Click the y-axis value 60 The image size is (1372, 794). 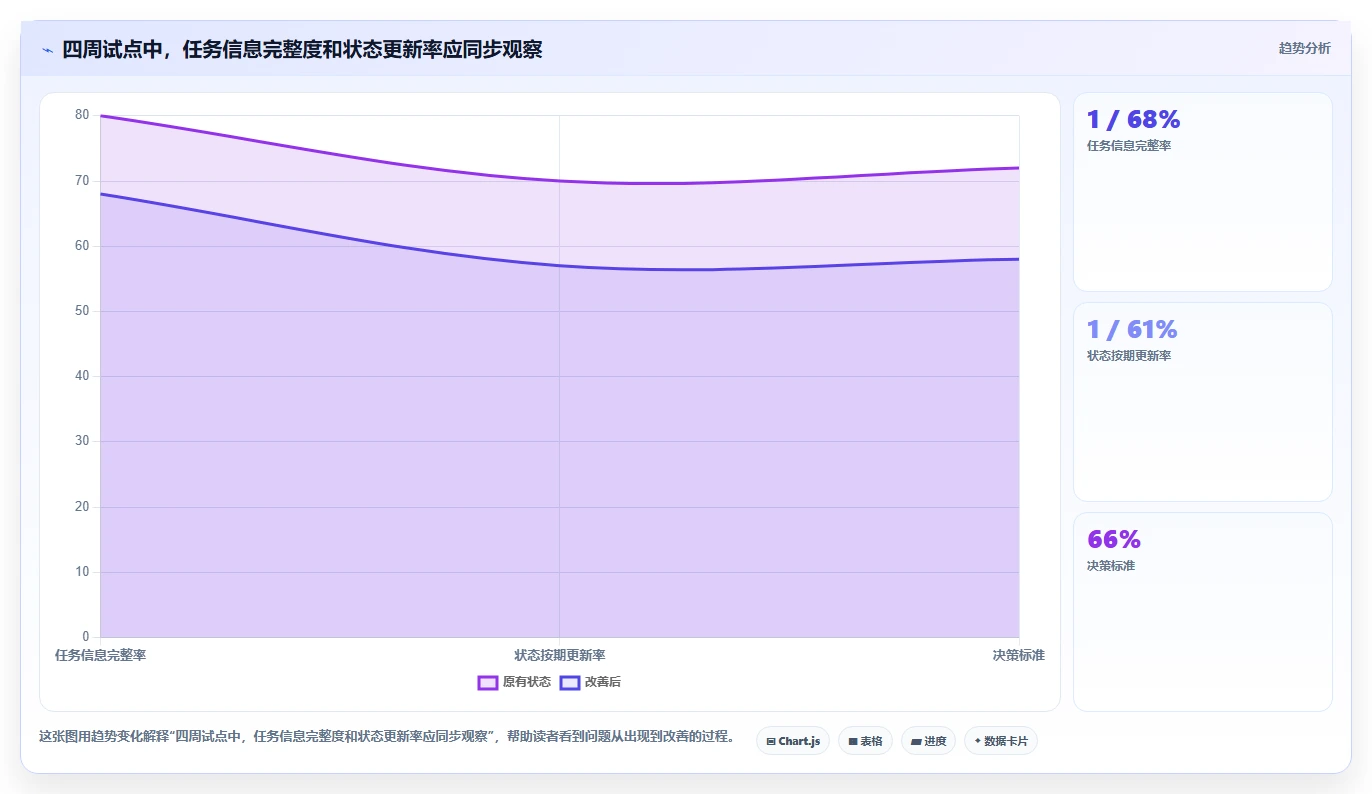[x=82, y=246]
